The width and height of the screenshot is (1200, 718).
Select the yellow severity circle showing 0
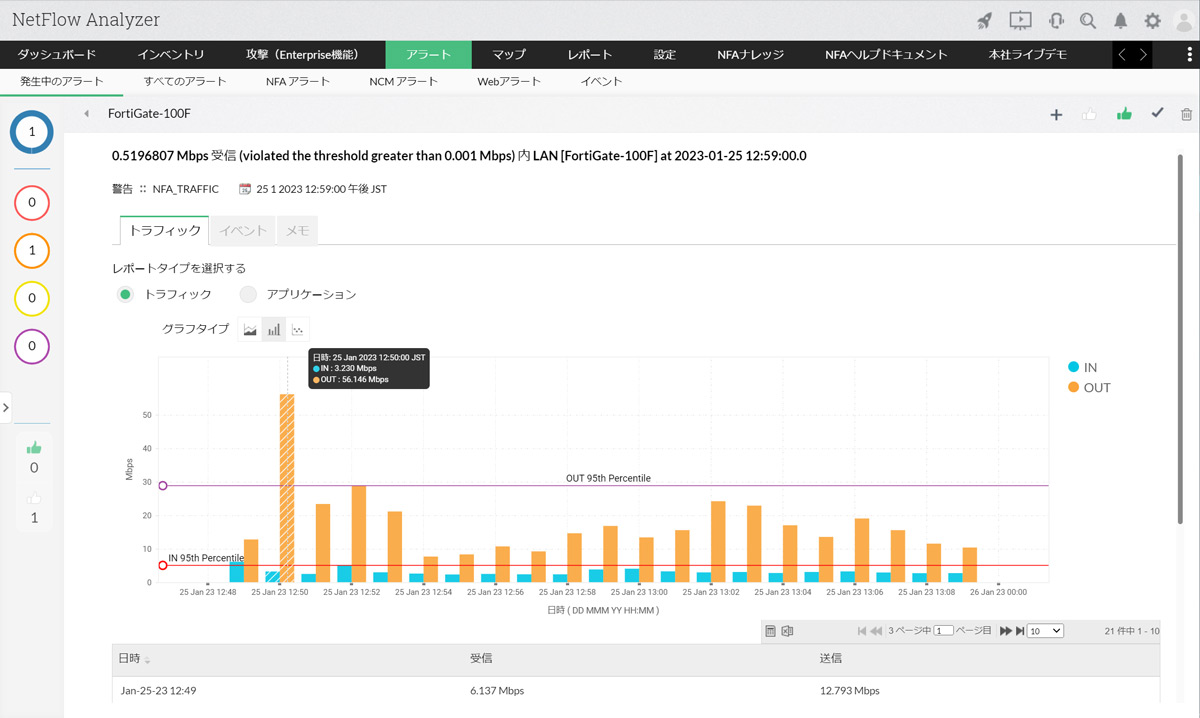pyautogui.click(x=32, y=298)
